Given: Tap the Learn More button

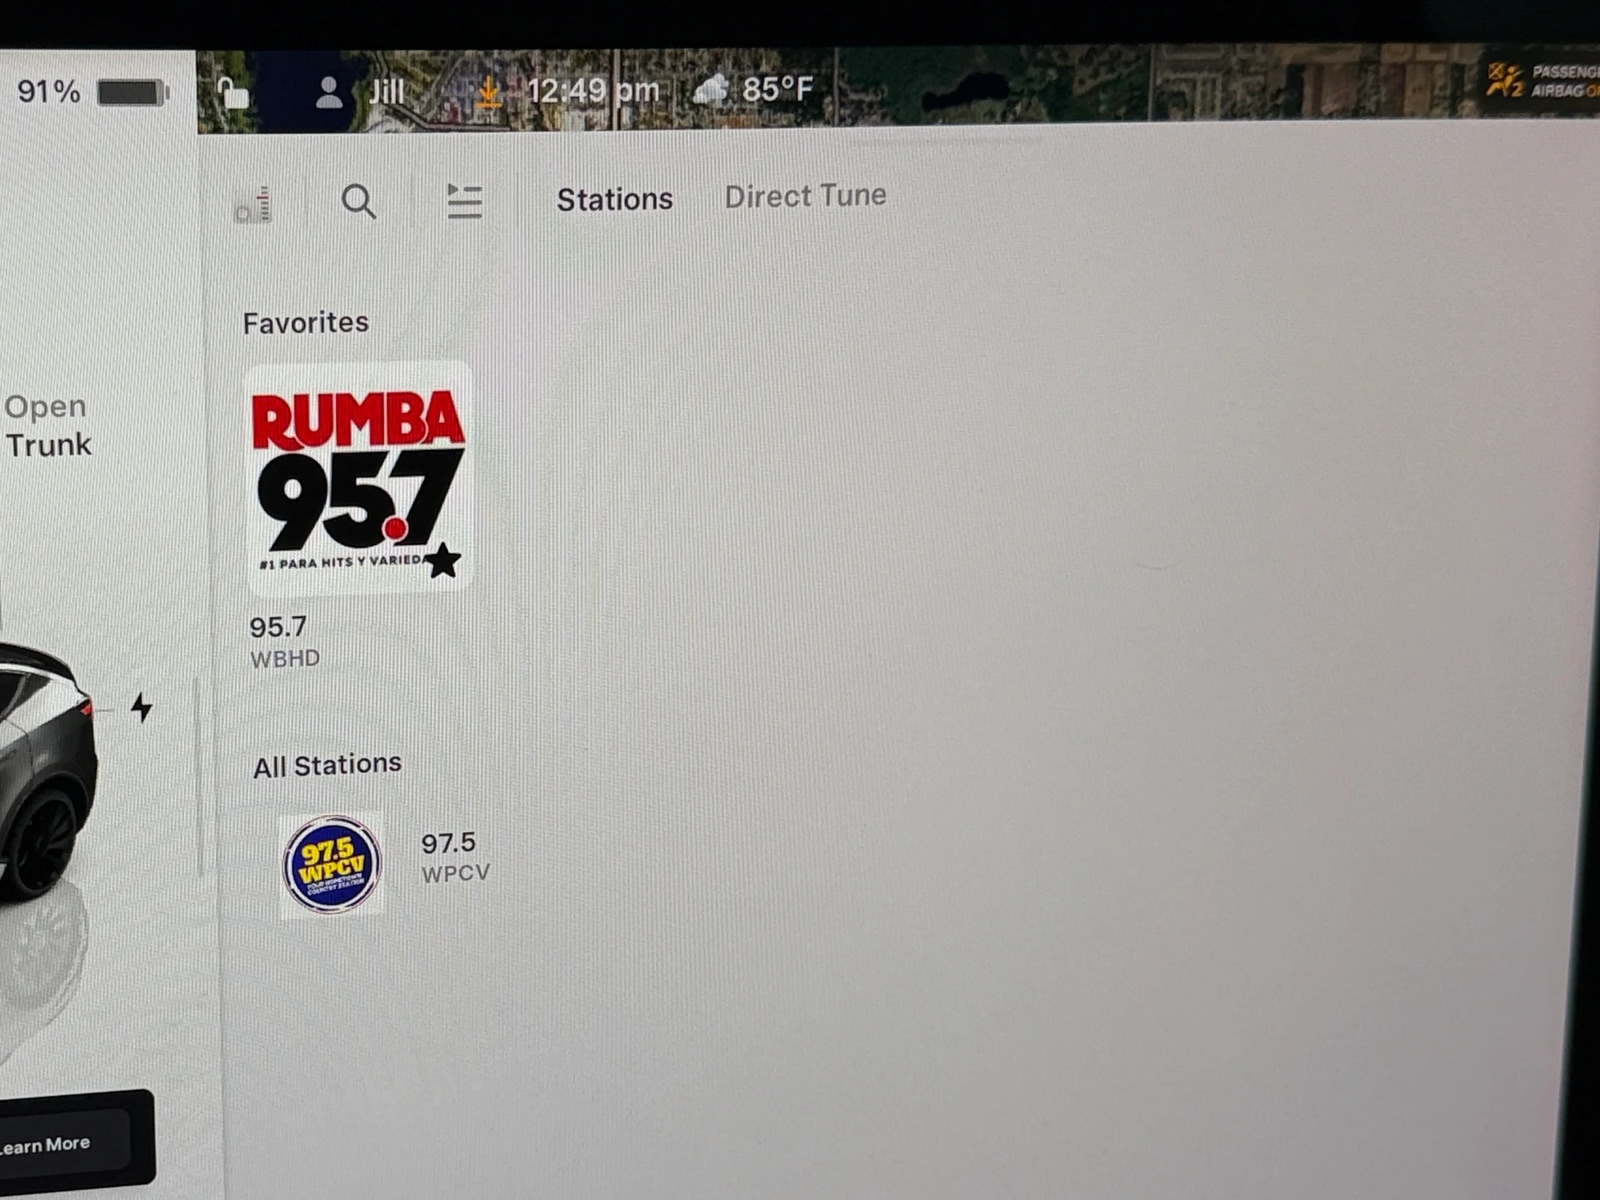Looking at the screenshot, I should pos(64,1145).
